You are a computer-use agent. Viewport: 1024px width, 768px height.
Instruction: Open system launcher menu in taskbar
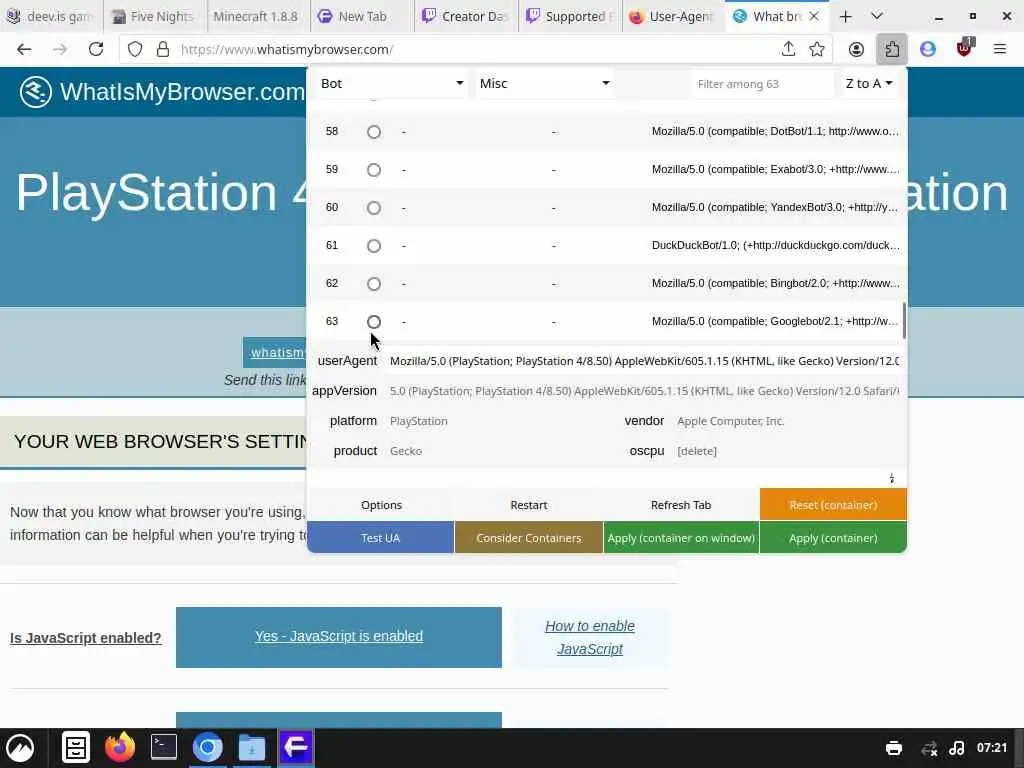20,748
